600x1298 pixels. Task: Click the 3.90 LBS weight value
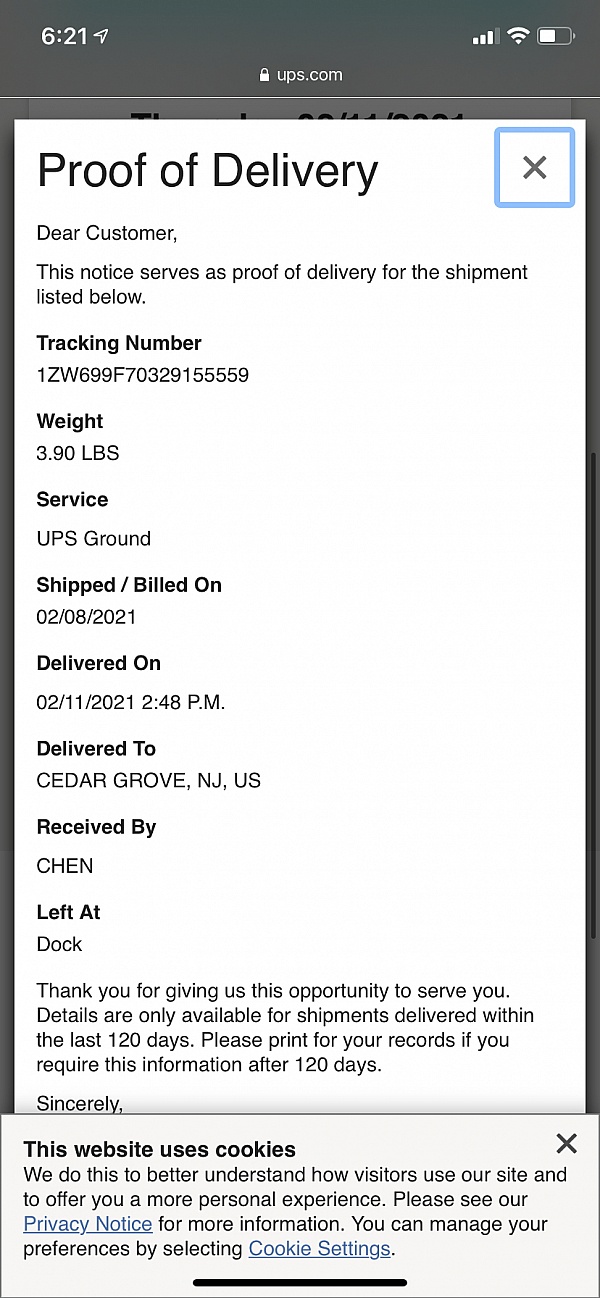(78, 453)
